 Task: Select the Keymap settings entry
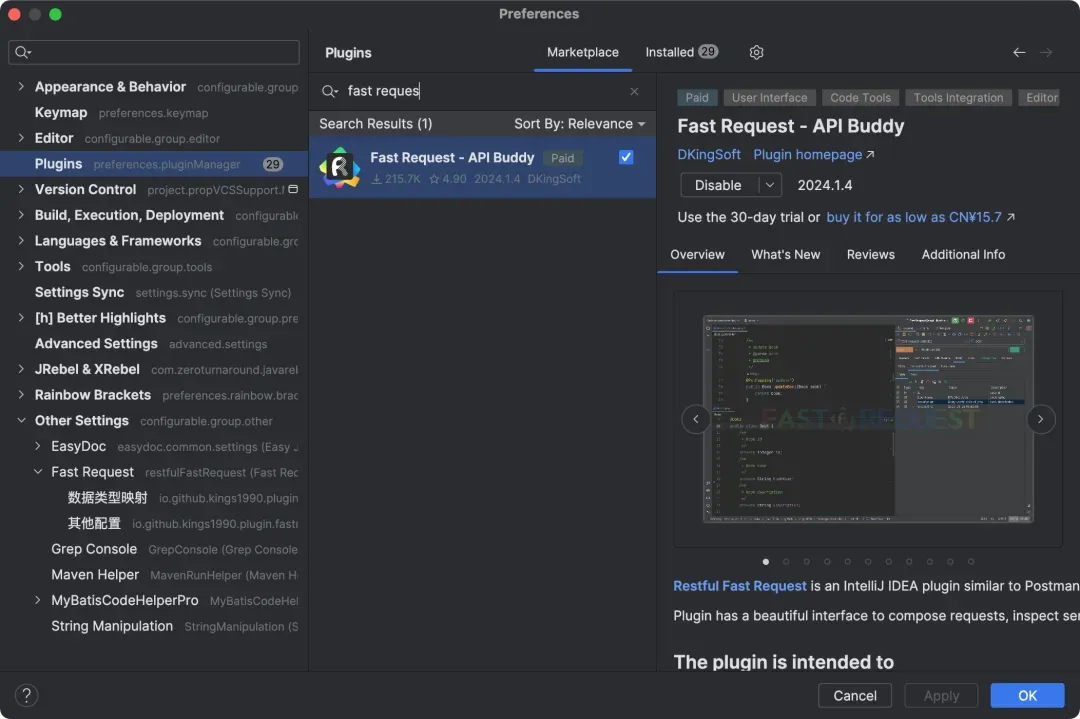tap(154, 112)
